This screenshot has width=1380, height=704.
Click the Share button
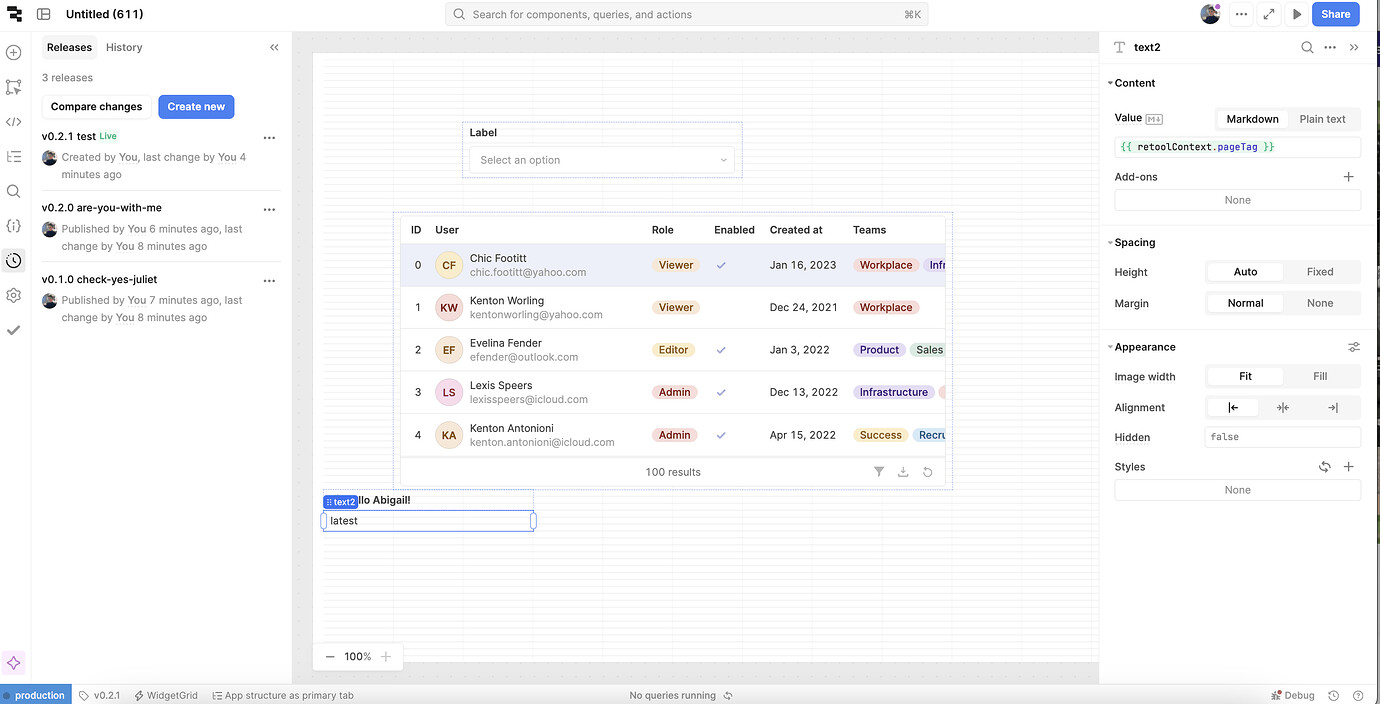point(1336,14)
